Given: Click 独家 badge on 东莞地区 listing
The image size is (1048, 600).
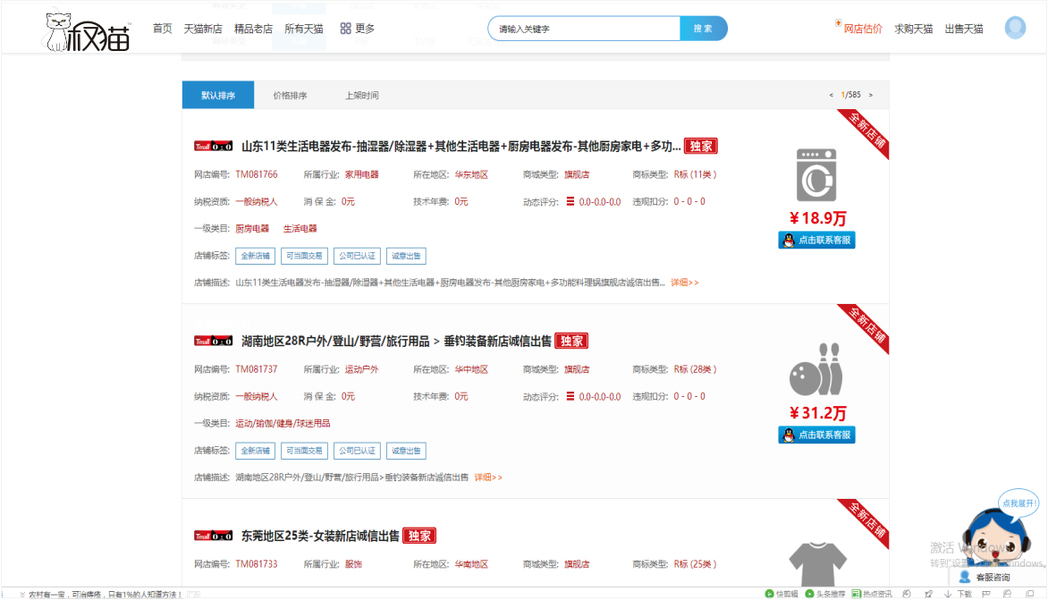Looking at the screenshot, I should tap(419, 536).
